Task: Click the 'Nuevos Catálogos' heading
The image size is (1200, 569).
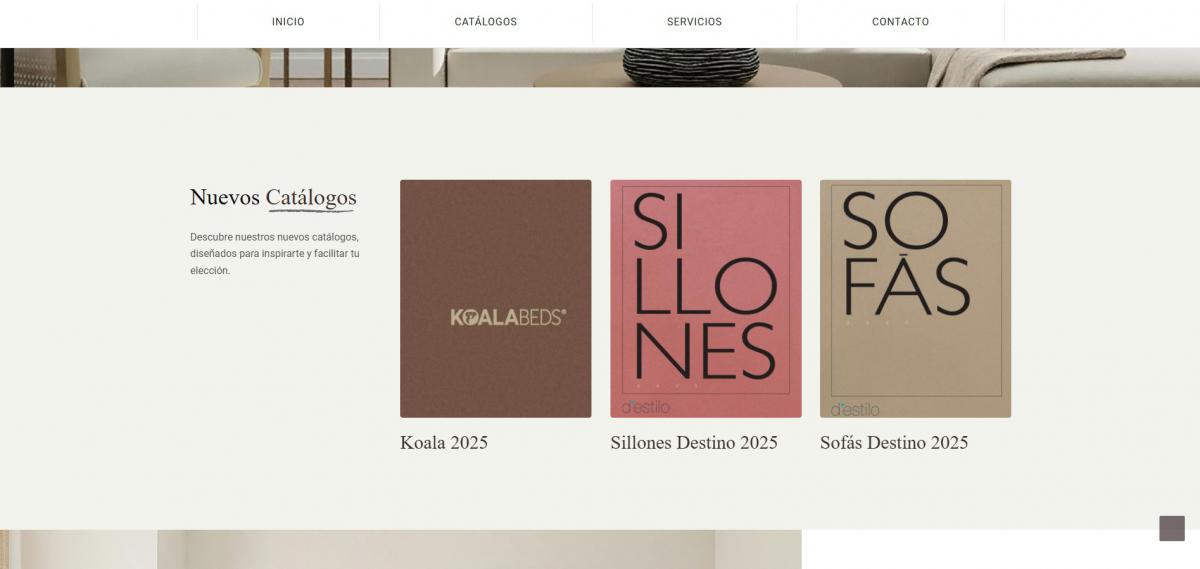Action: pyautogui.click(x=273, y=198)
